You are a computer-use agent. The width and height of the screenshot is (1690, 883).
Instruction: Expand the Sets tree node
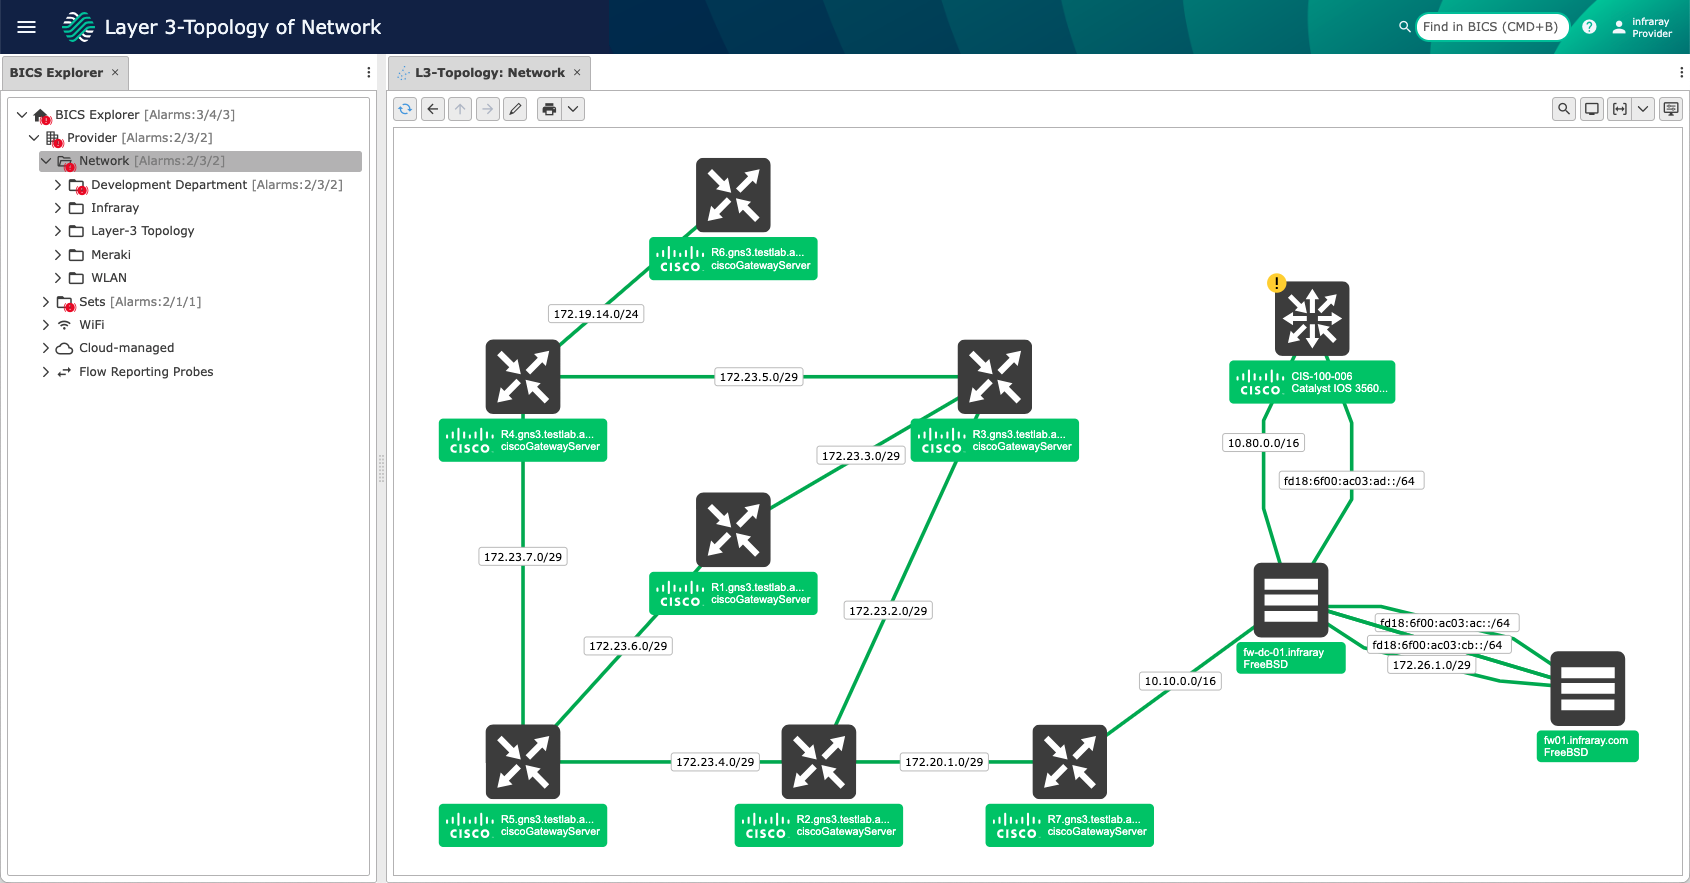pos(46,302)
